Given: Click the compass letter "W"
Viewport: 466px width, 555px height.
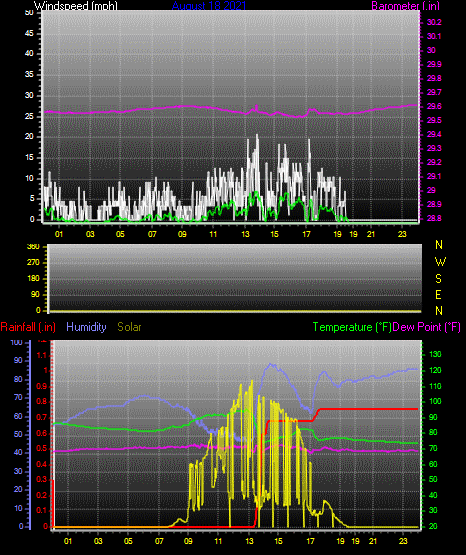Looking at the screenshot, I should pyautogui.click(x=440, y=262).
